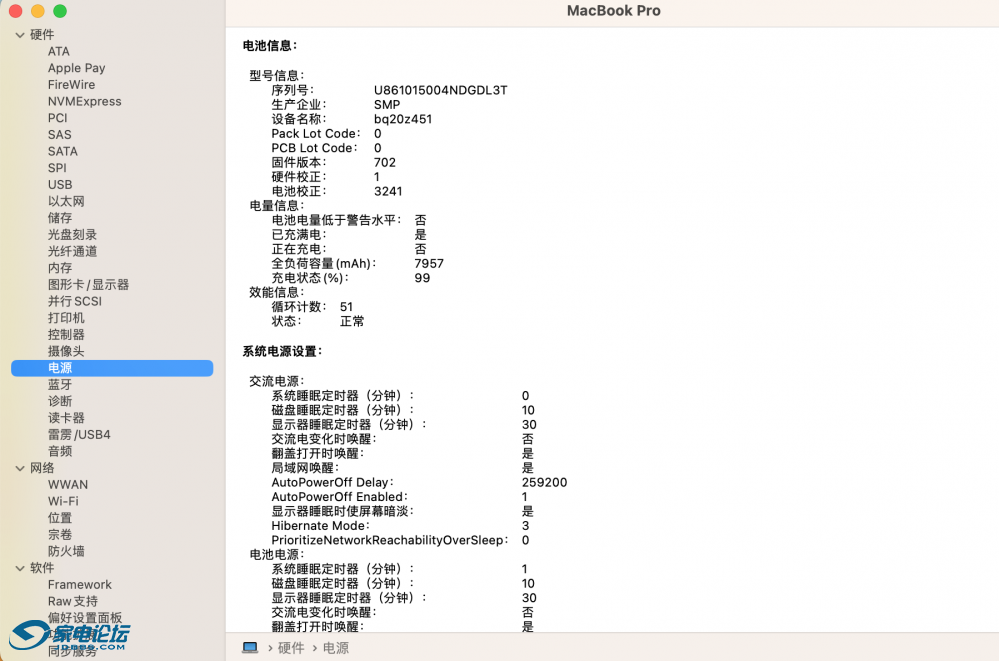Collapse the 软件 section chevron

tap(20, 568)
